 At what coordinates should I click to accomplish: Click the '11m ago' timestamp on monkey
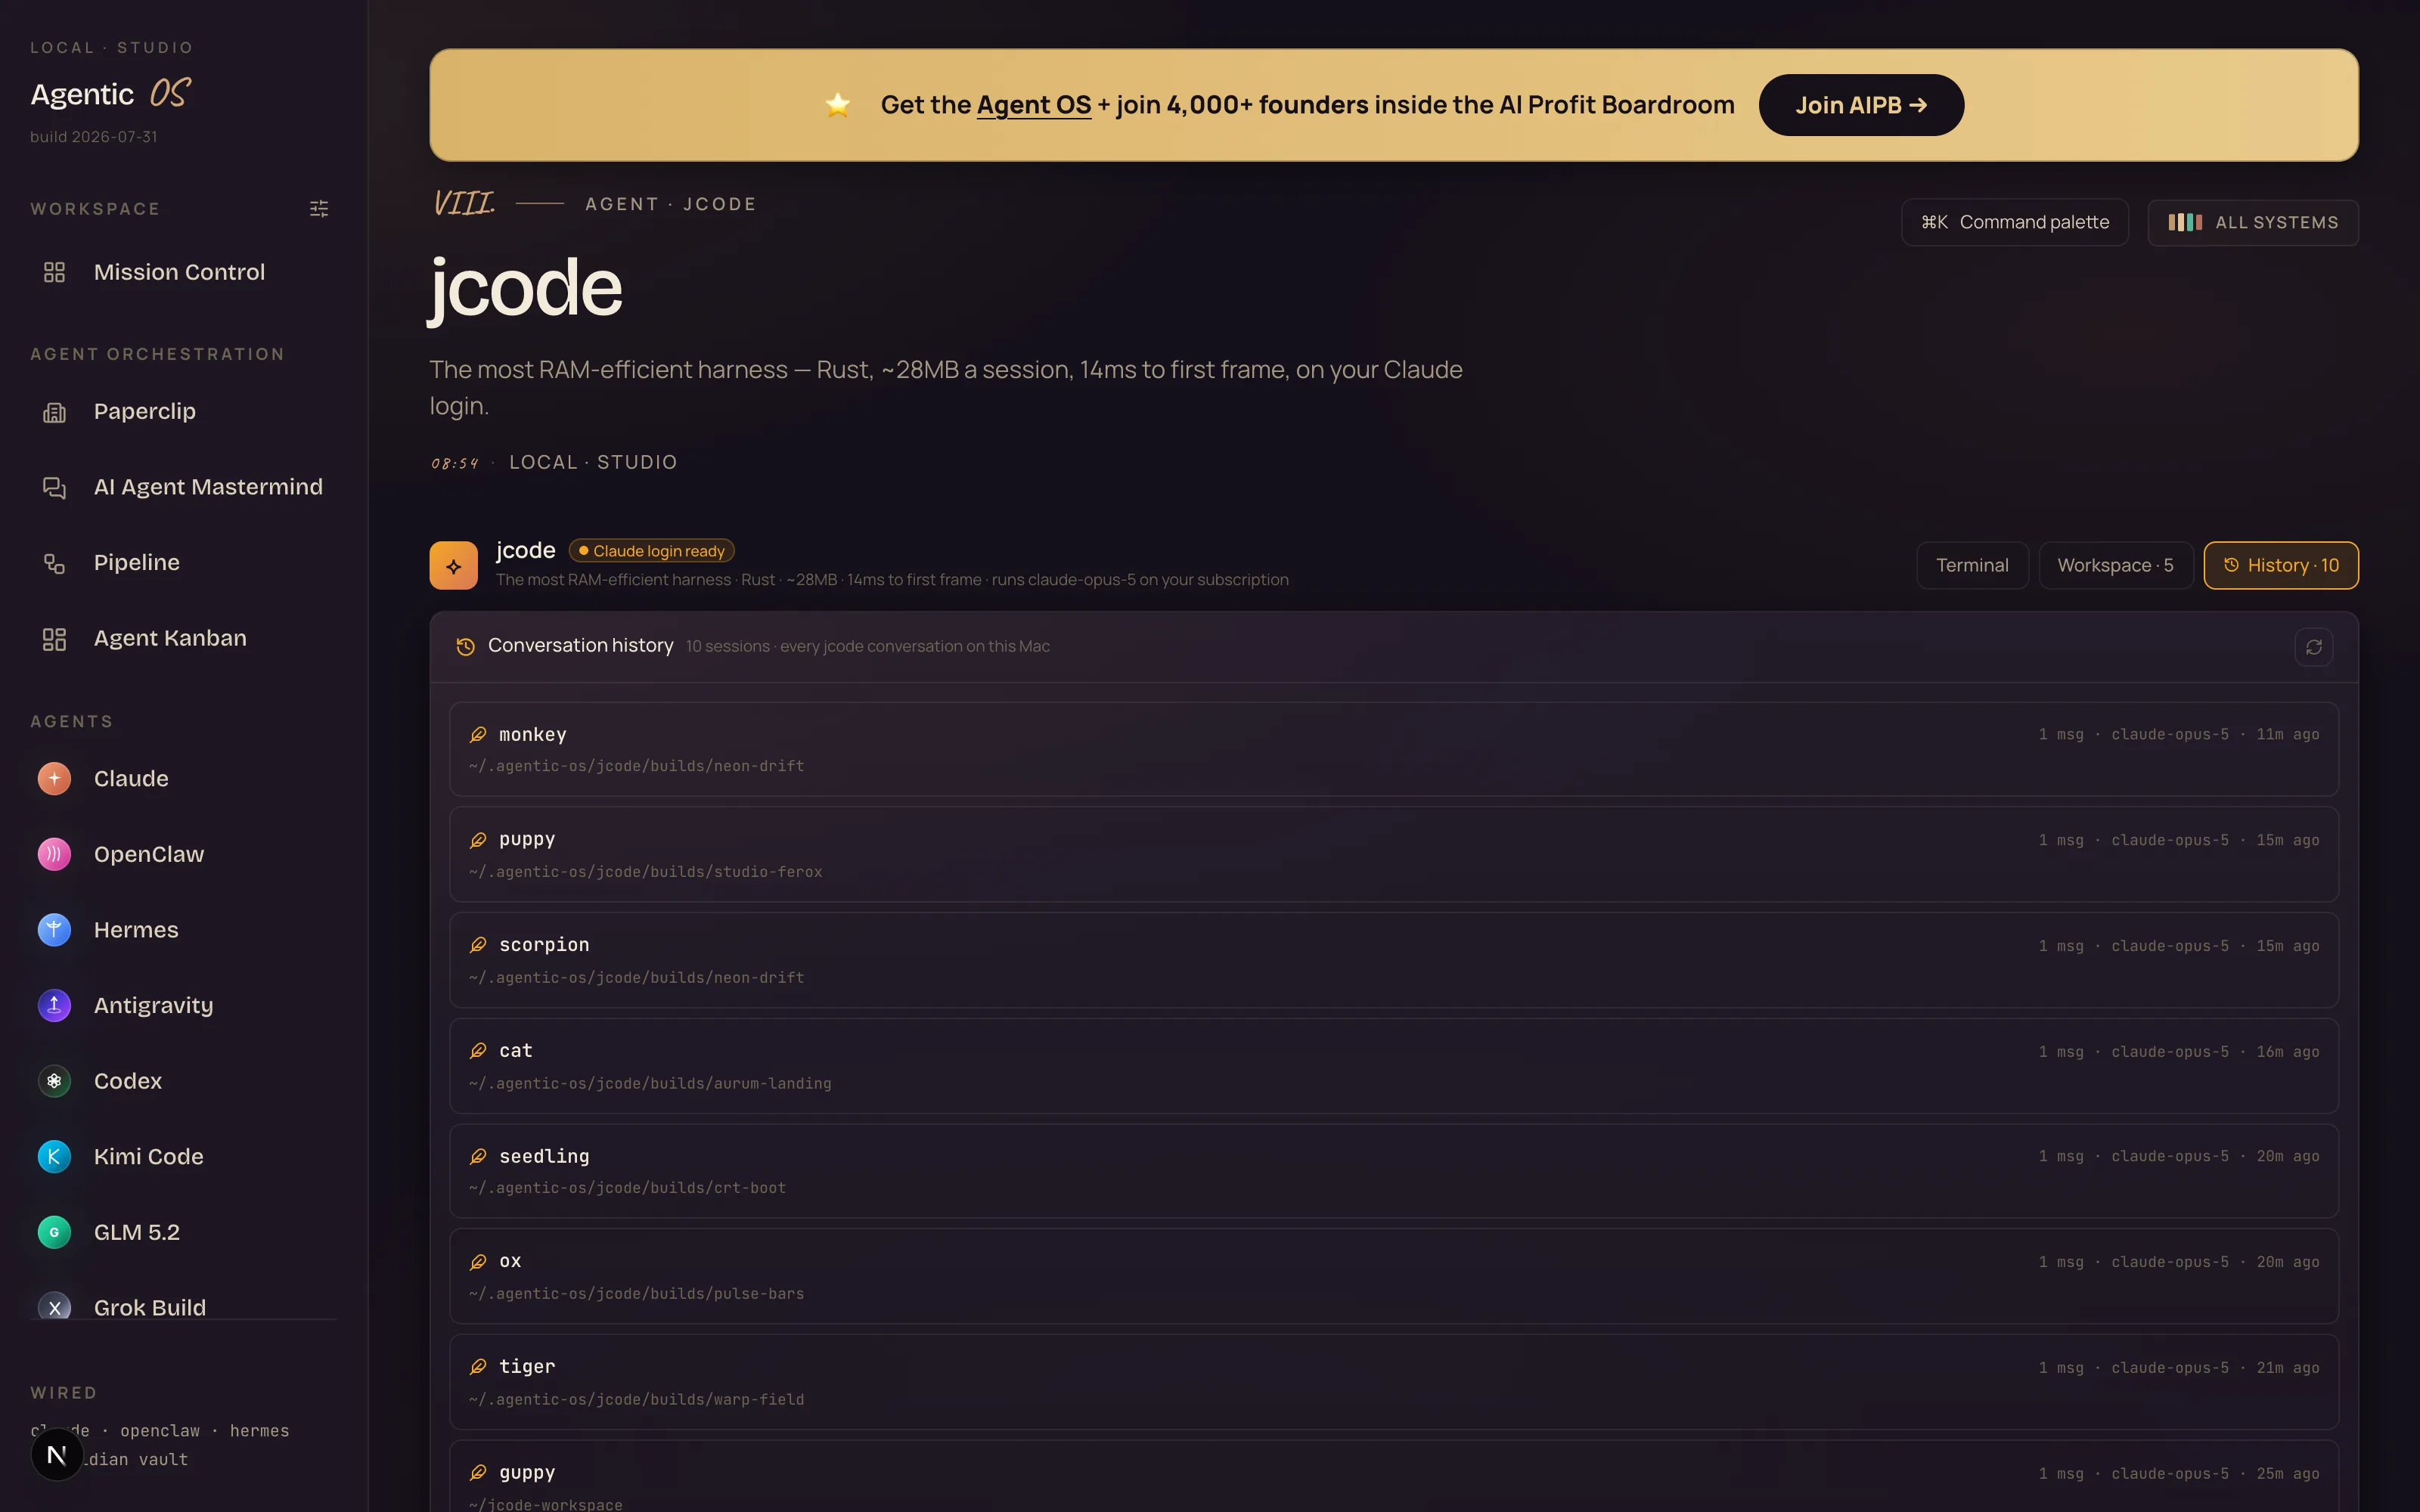2288,735
